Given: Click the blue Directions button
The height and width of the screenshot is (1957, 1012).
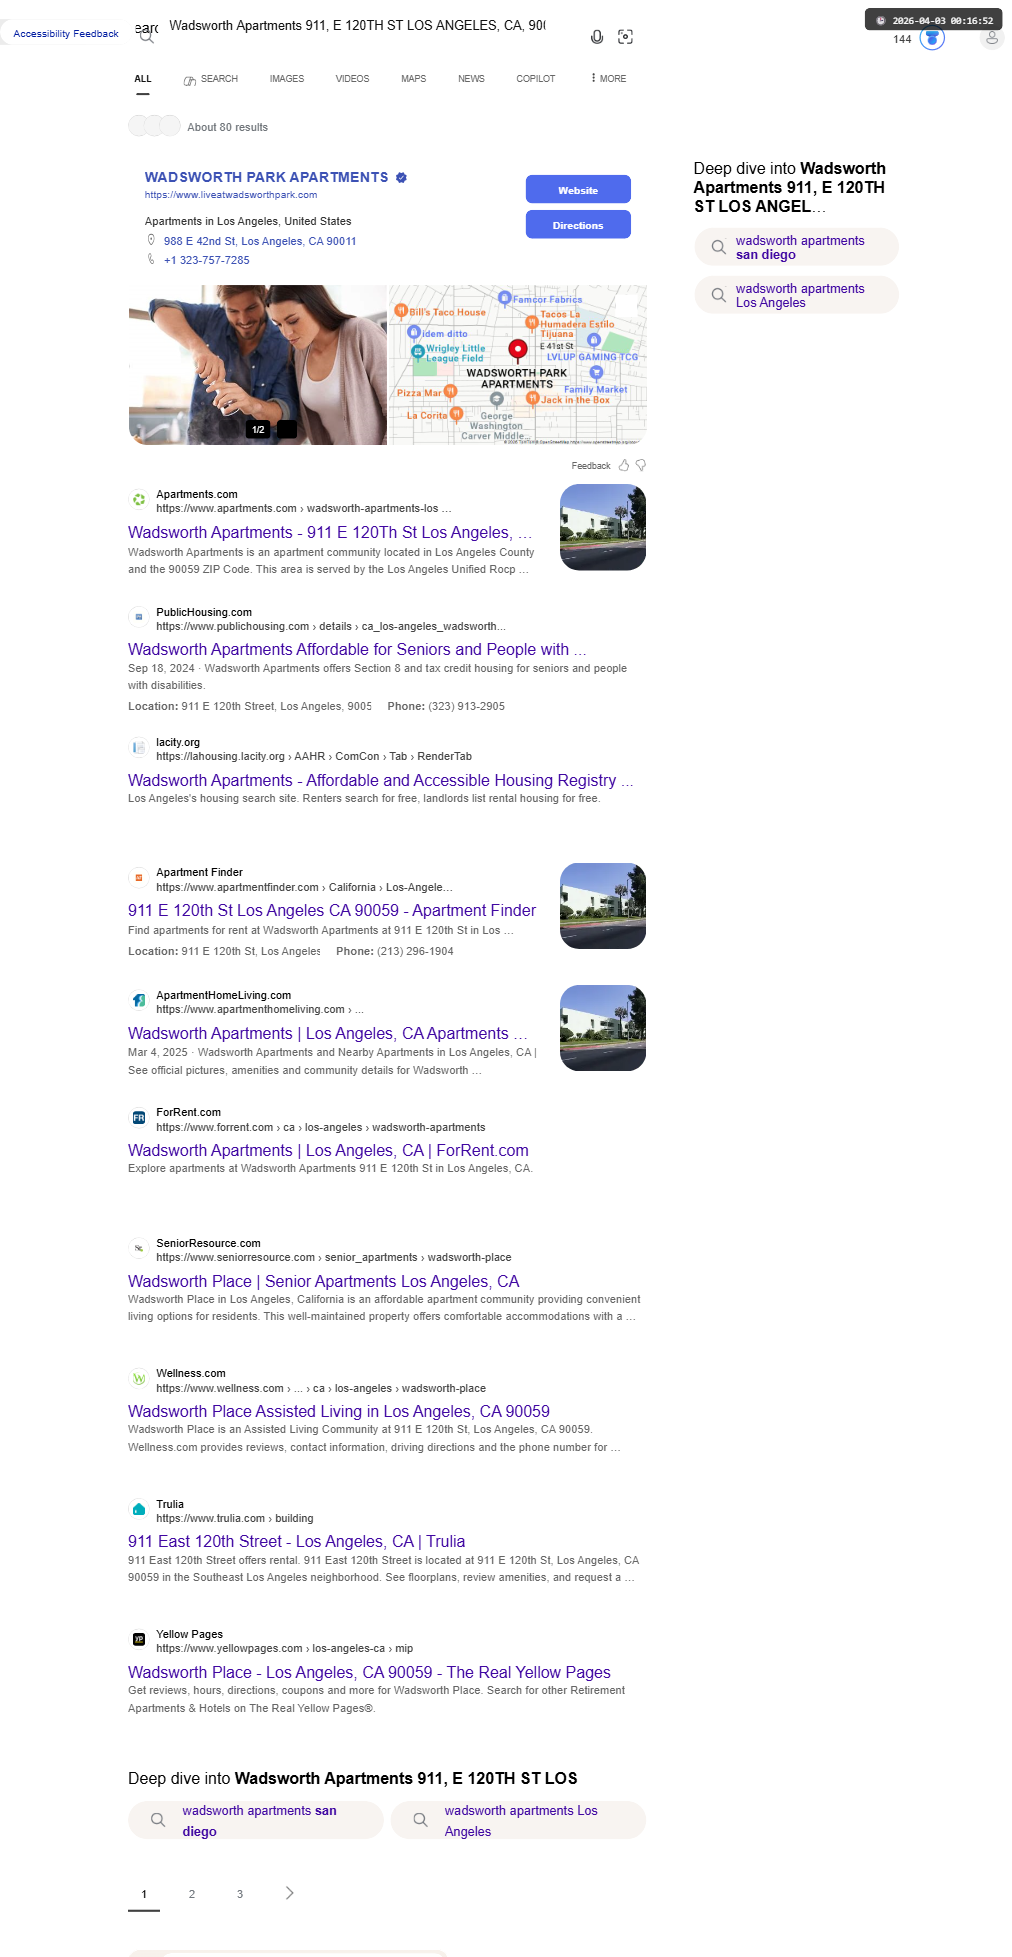Looking at the screenshot, I should coord(578,225).
